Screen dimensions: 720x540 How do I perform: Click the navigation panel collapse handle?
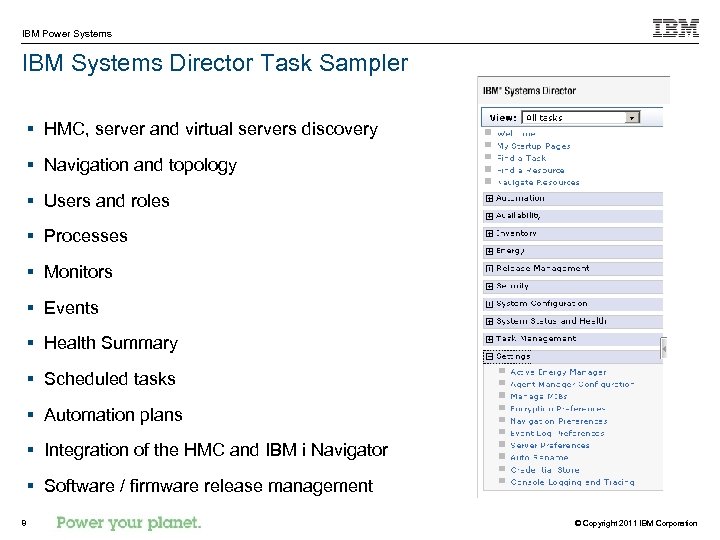point(664,349)
